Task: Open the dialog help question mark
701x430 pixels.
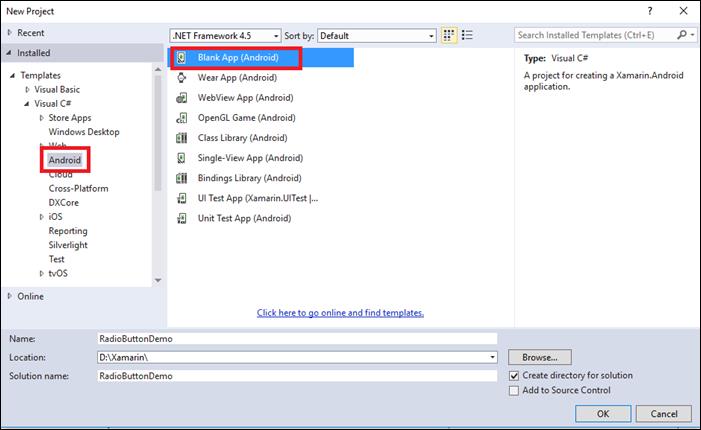Action: coord(650,11)
